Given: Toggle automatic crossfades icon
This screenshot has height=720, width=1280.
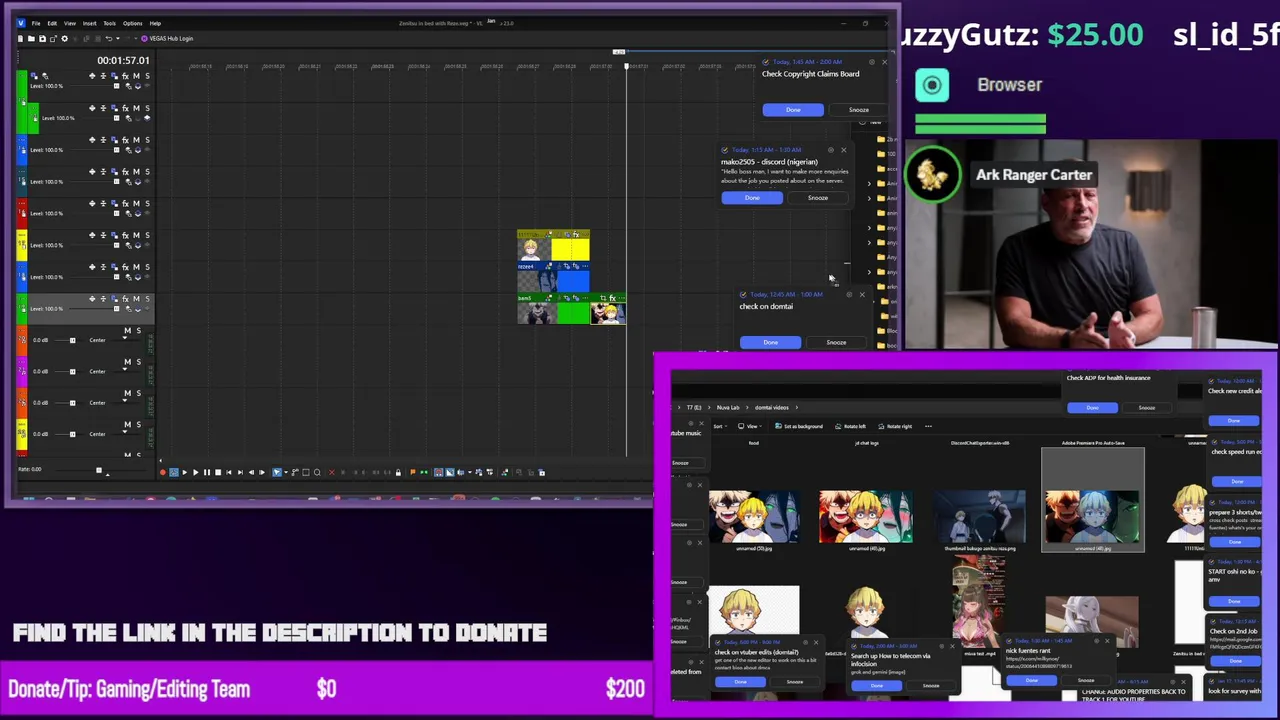Looking at the screenshot, I should [x=449, y=472].
